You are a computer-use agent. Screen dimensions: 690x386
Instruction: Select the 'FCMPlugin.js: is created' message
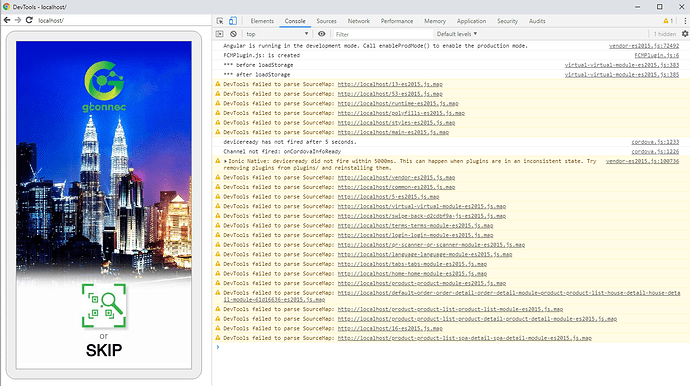pyautogui.click(x=261, y=55)
